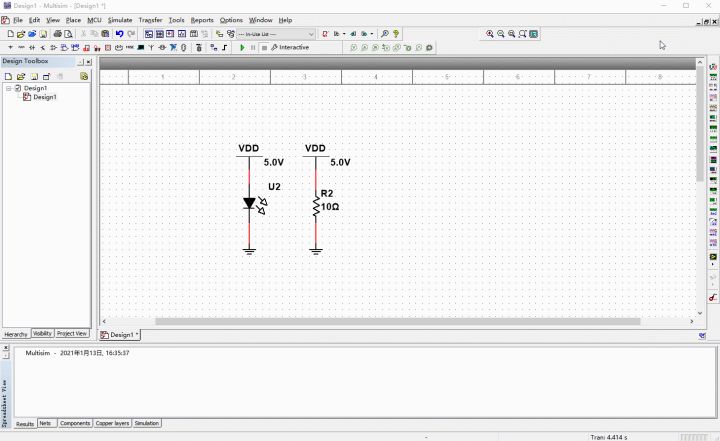The width and height of the screenshot is (720, 441).
Task: Click the Interactive simulation button
Action: point(290,47)
